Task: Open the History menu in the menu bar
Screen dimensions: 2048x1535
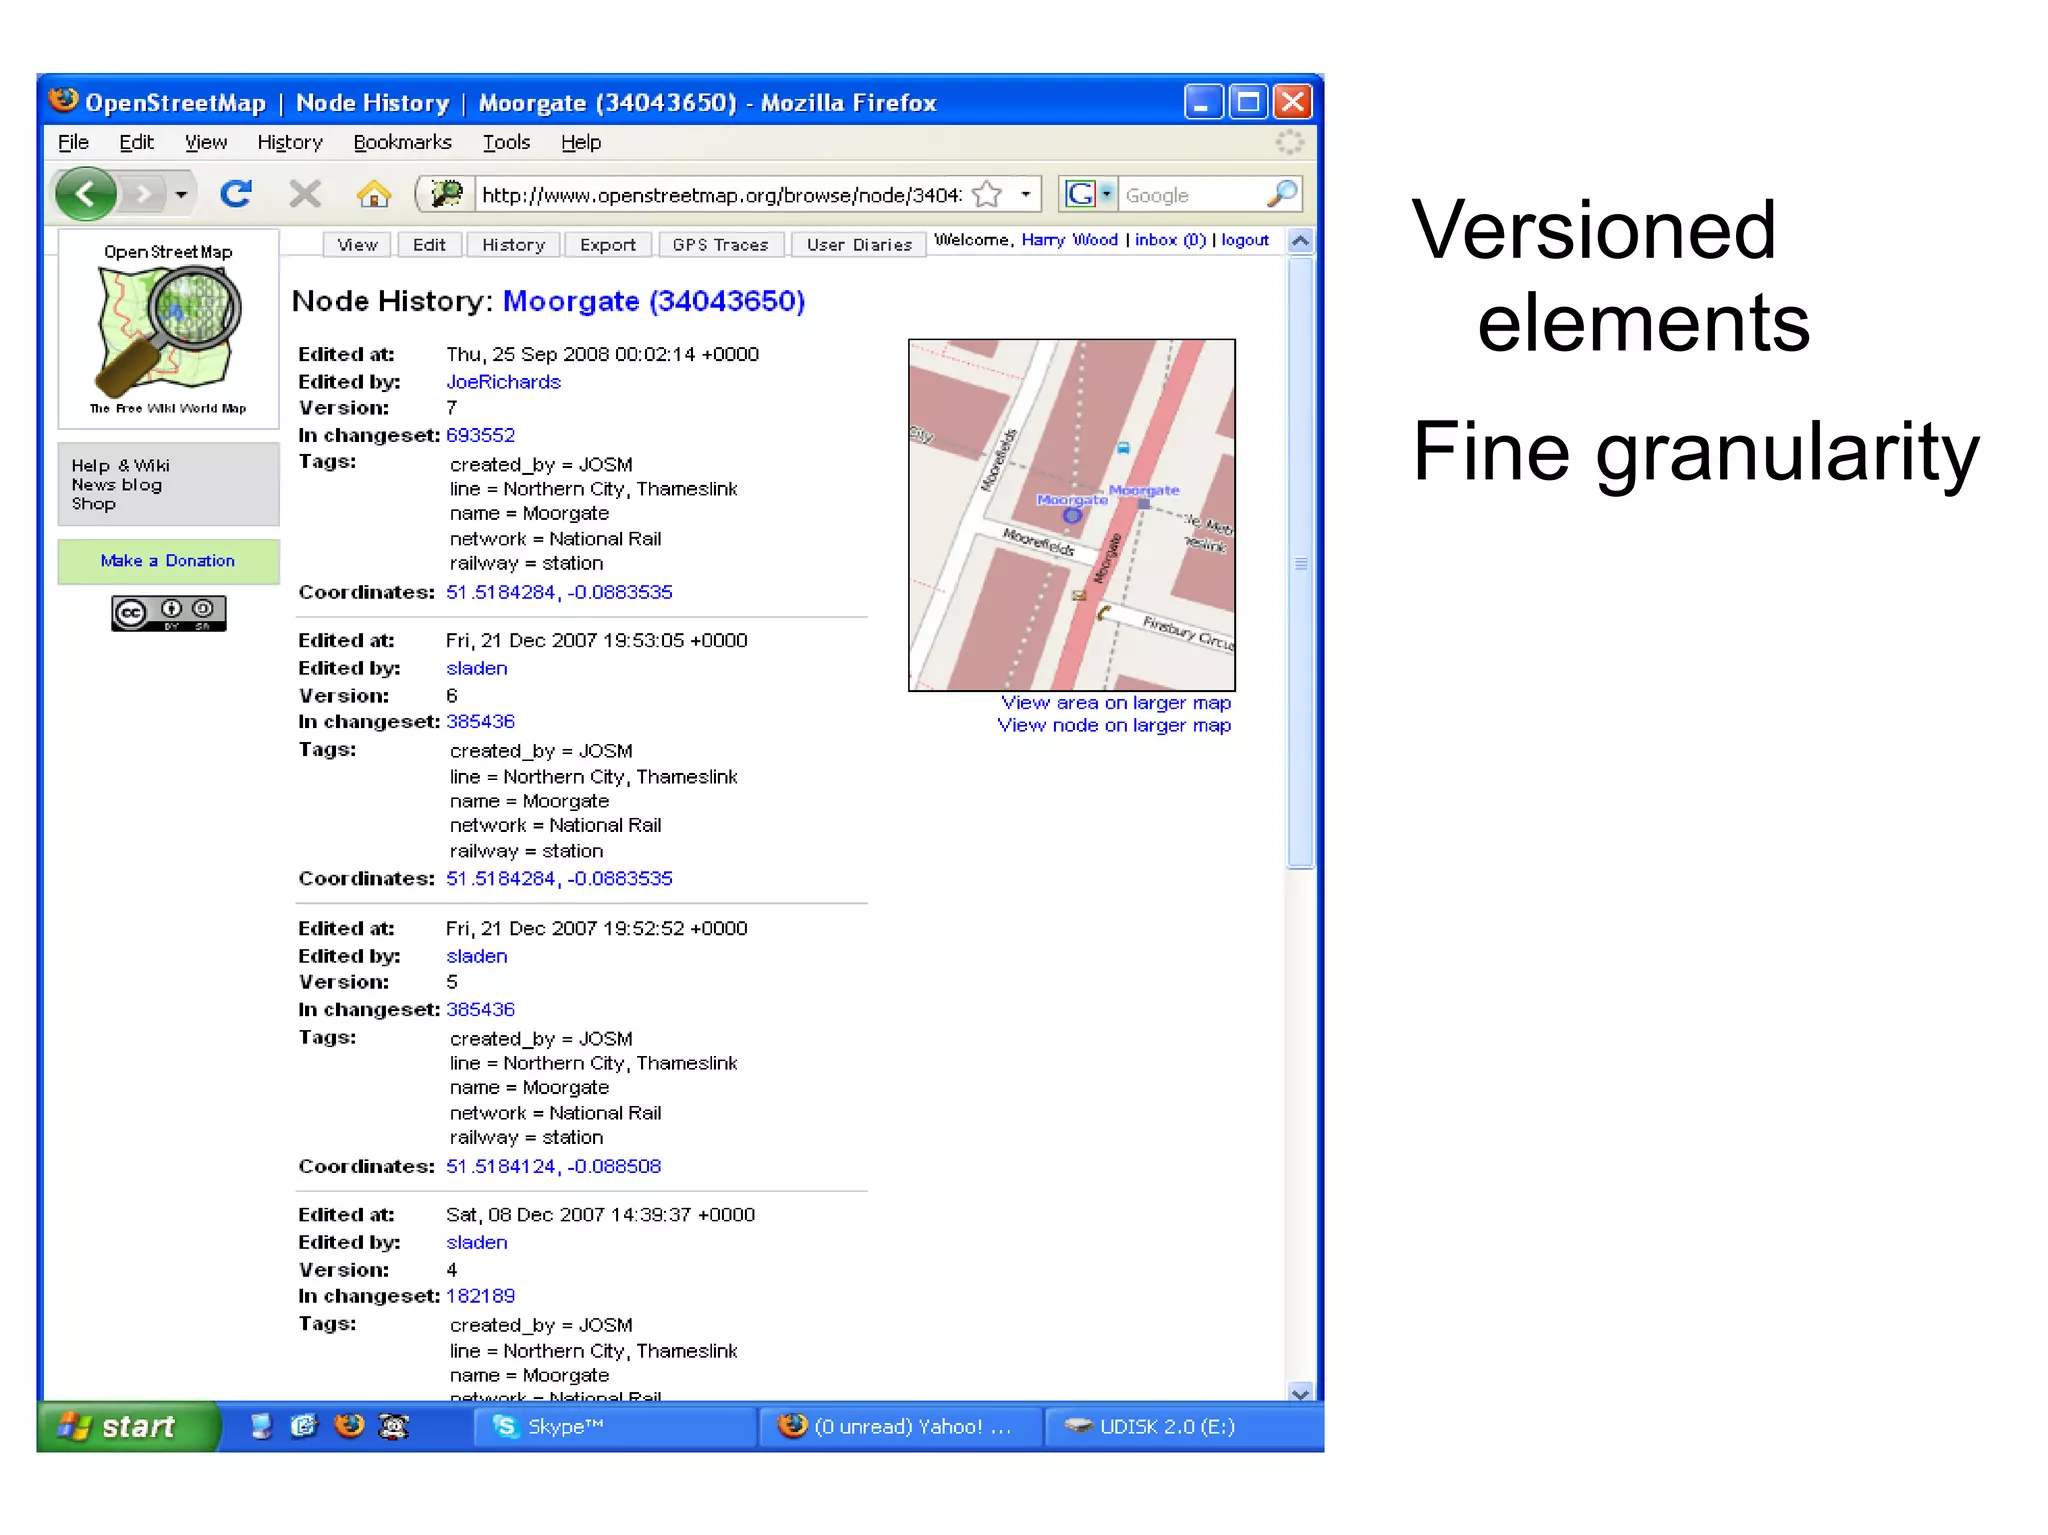Action: pyautogui.click(x=290, y=142)
